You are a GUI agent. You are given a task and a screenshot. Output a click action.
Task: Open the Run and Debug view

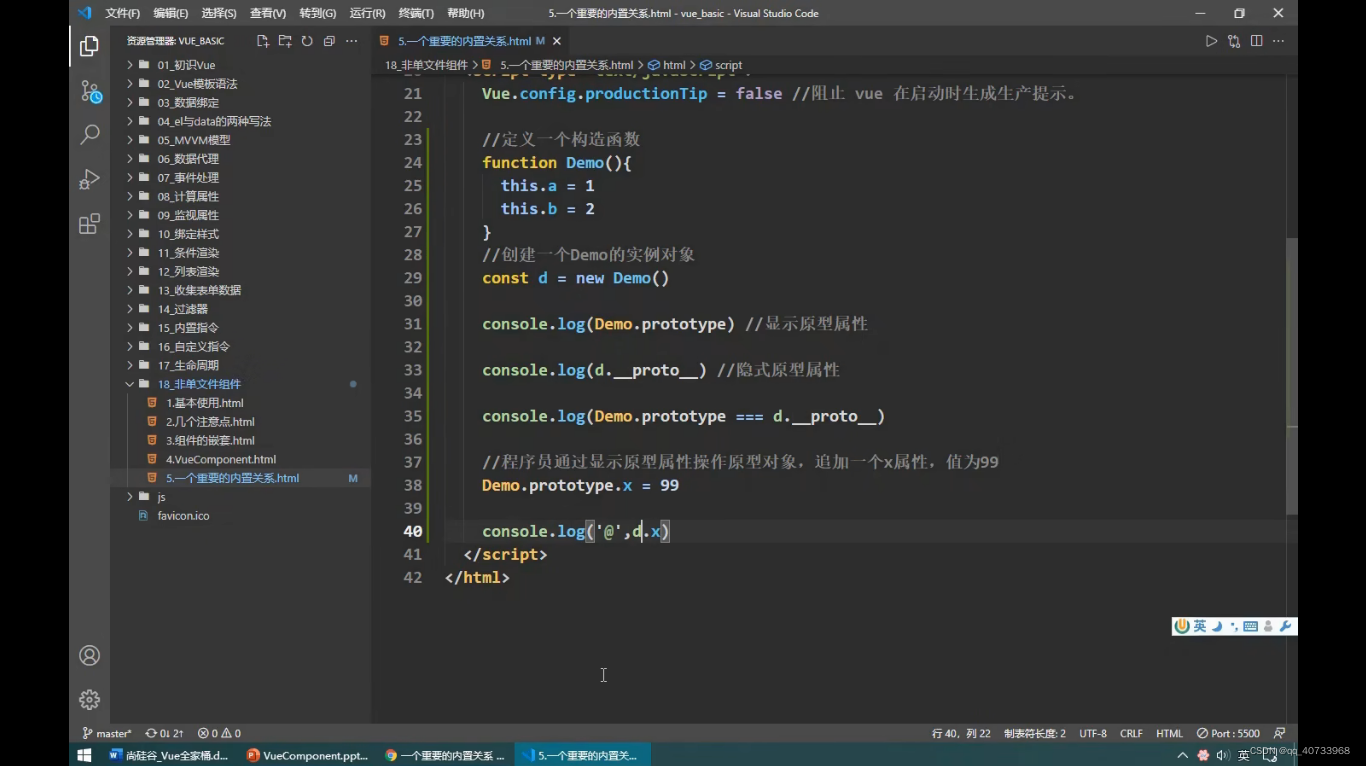(89, 179)
